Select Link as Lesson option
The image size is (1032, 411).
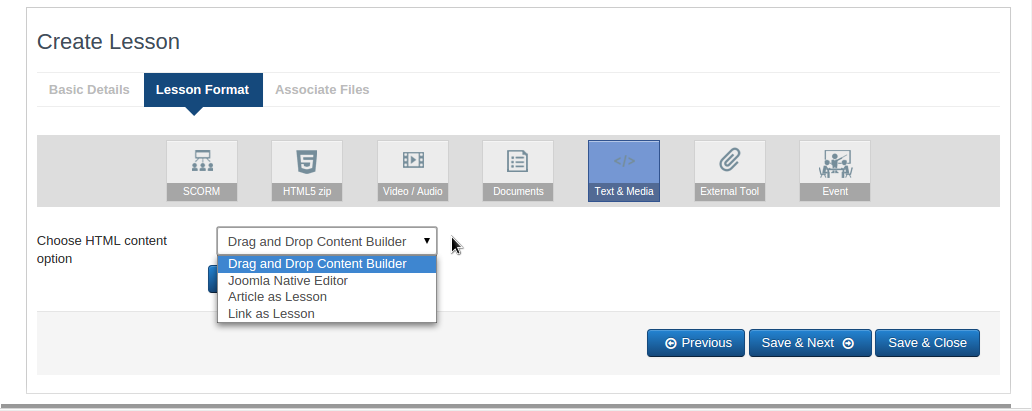click(x=271, y=314)
